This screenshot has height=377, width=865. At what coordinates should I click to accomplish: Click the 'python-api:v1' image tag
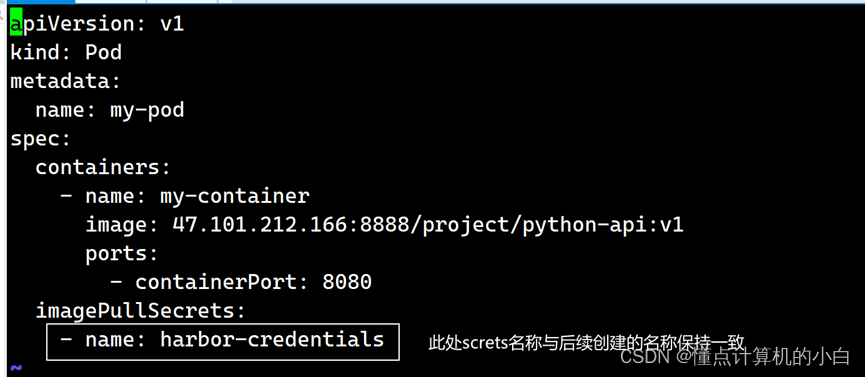pos(603,225)
